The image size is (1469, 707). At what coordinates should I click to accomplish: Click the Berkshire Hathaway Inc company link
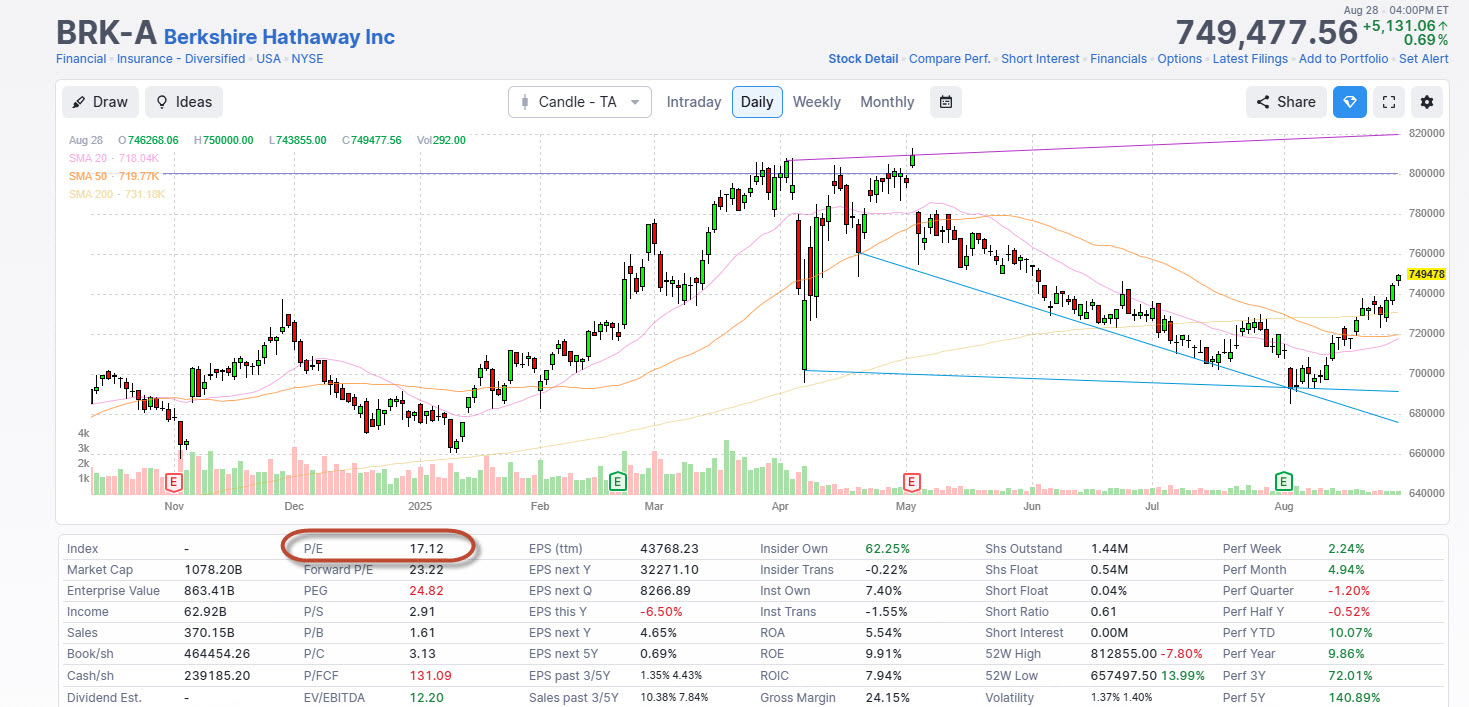tap(279, 37)
